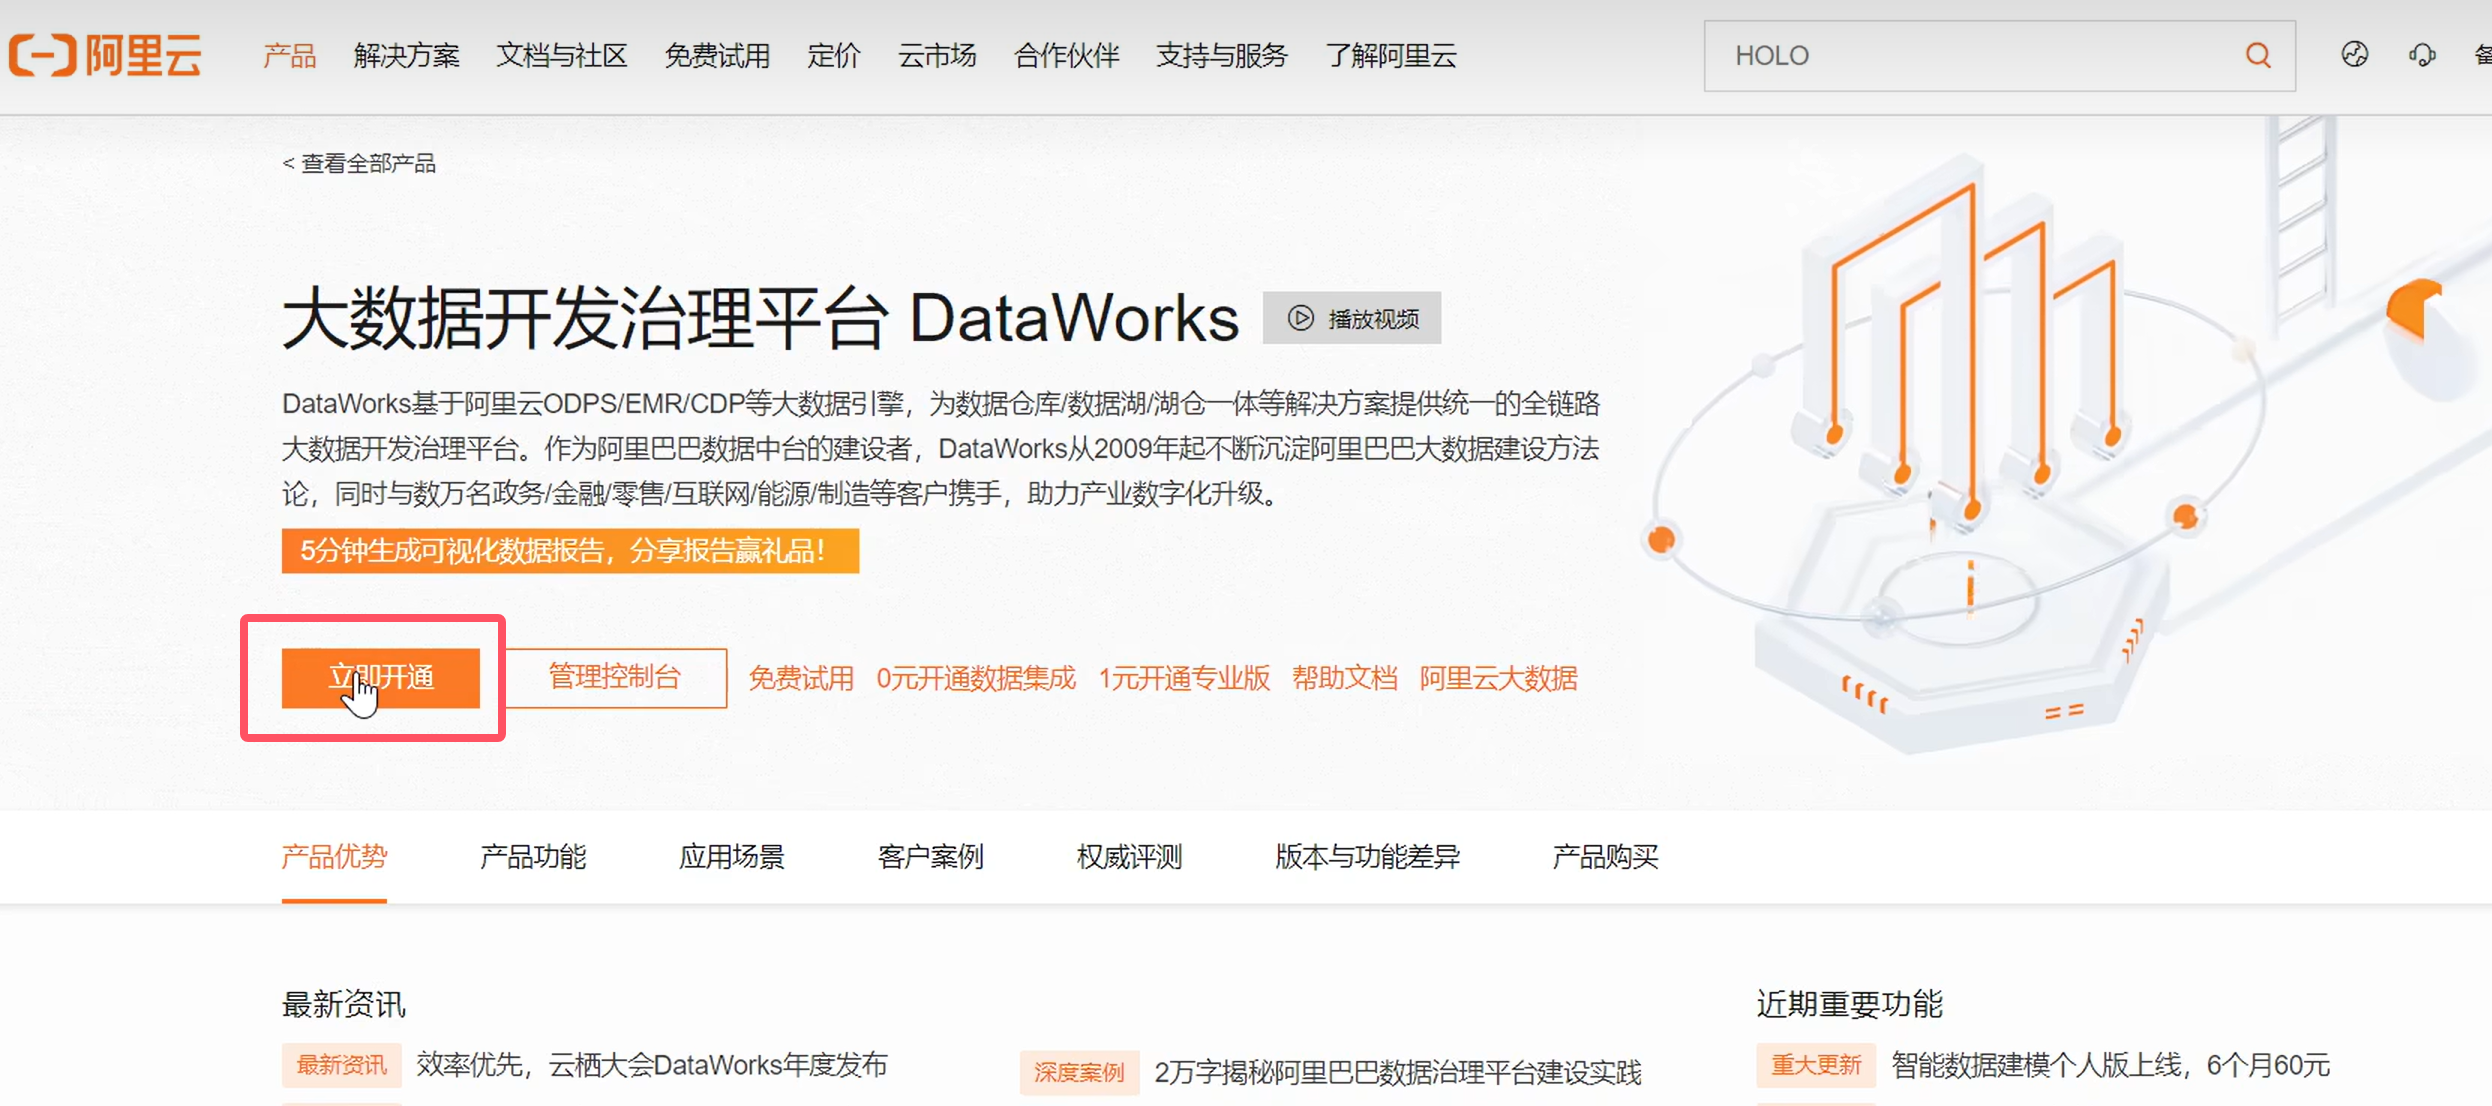2492x1106 pixels.
Task: Click the headset support icon
Action: tap(2421, 55)
